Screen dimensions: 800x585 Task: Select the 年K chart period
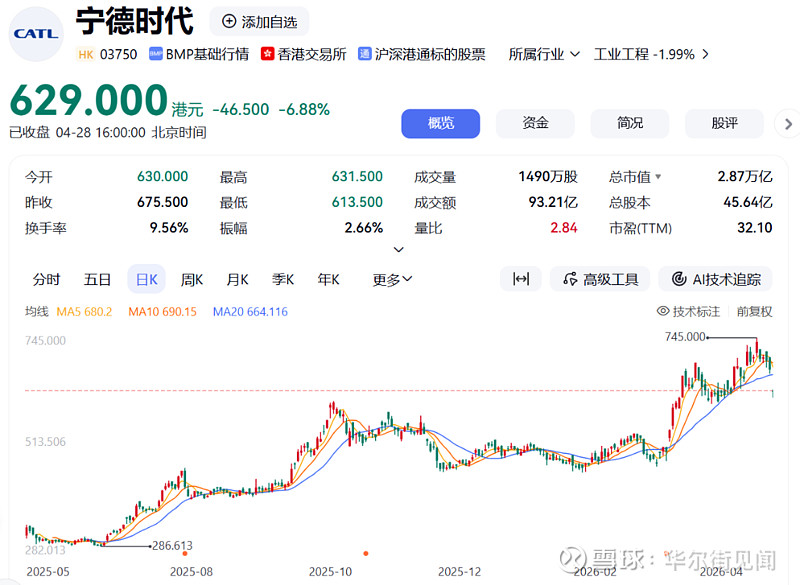328,279
